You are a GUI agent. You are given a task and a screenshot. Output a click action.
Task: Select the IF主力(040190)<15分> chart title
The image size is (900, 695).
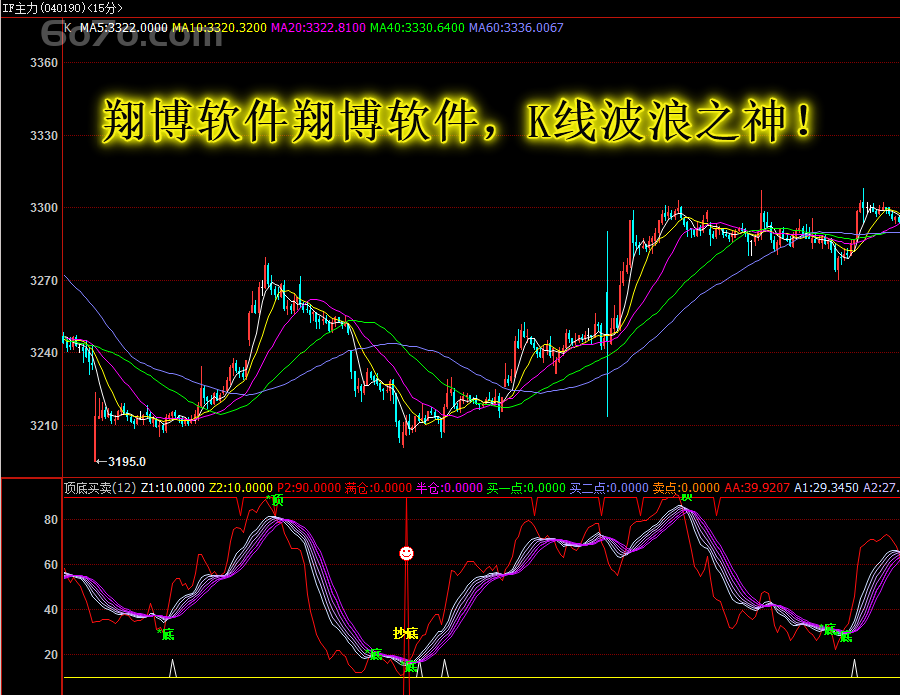[62, 8]
